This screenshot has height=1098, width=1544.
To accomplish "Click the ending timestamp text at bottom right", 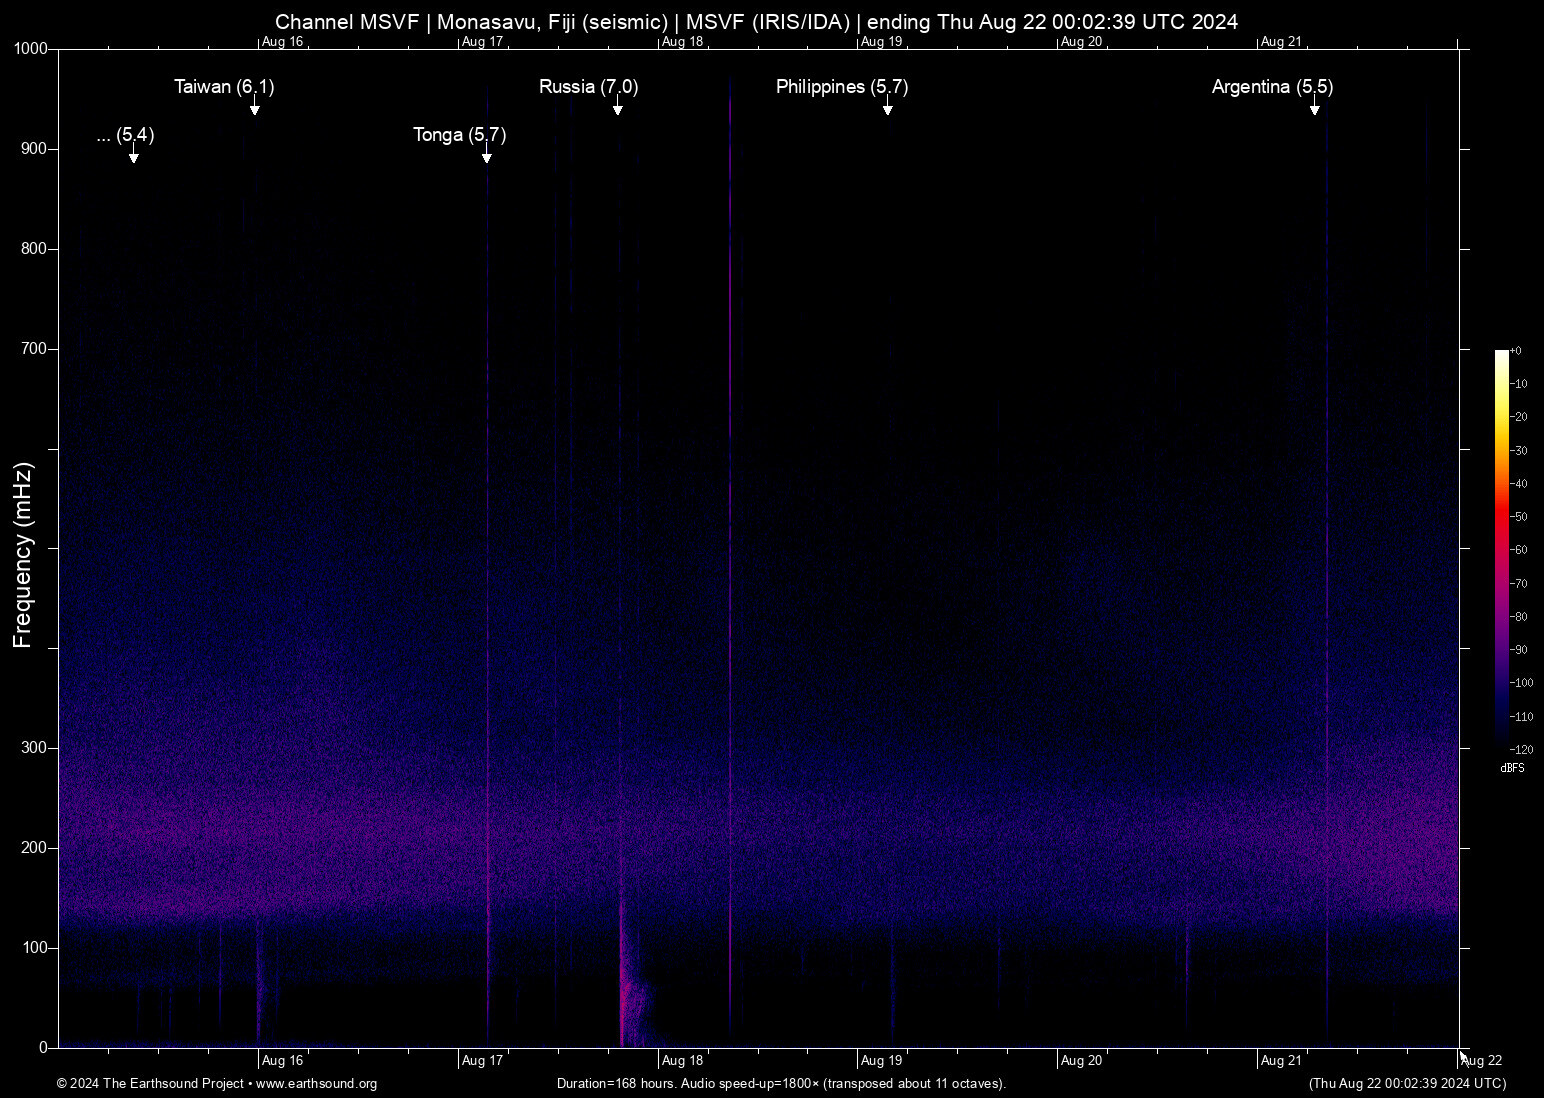I will coord(1406,1084).
